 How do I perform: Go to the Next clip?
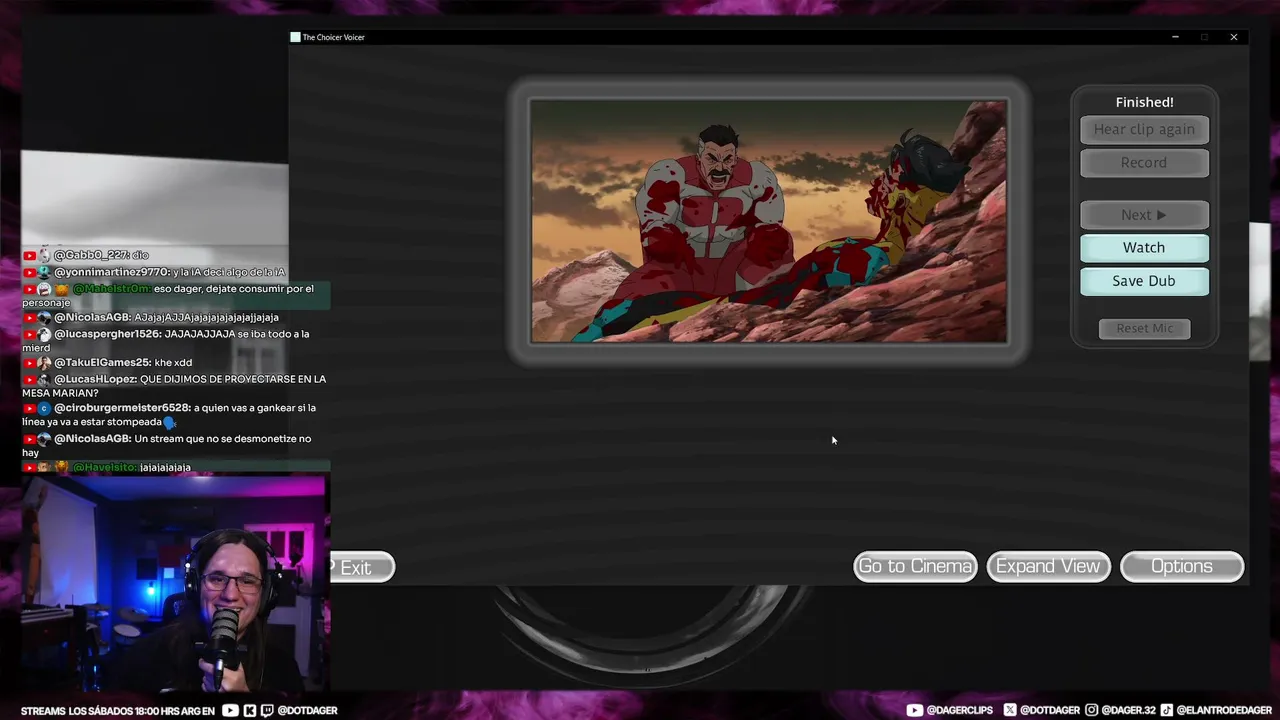coord(1144,215)
